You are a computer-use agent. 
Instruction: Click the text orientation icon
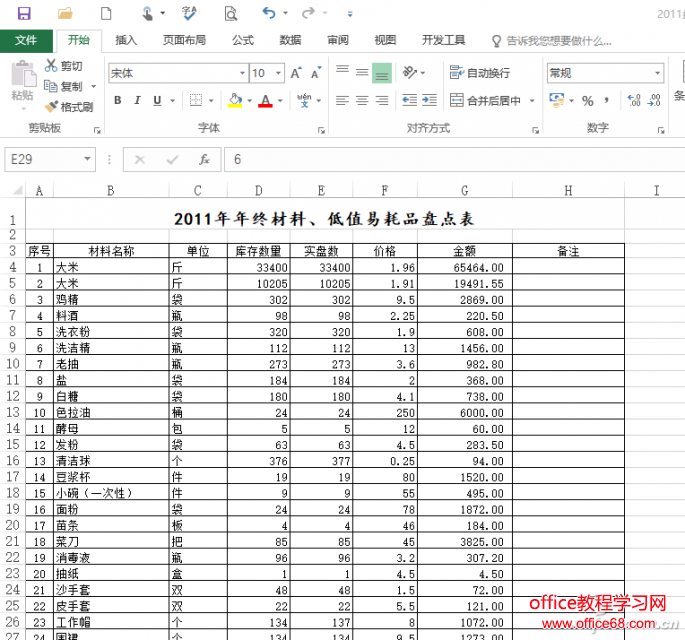(x=410, y=73)
